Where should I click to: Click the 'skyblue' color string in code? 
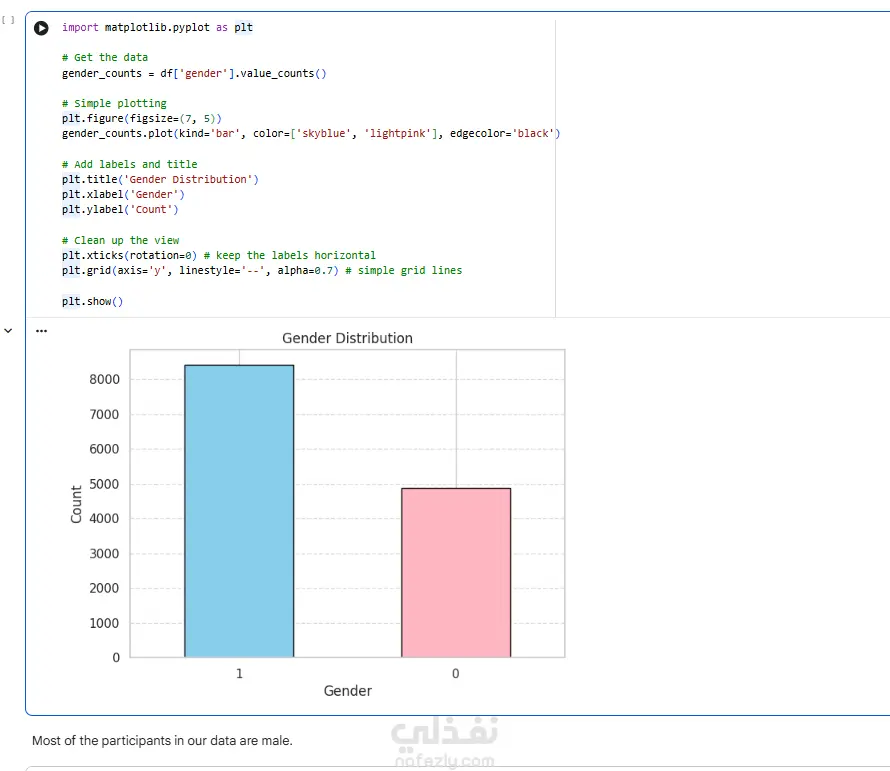[324, 133]
